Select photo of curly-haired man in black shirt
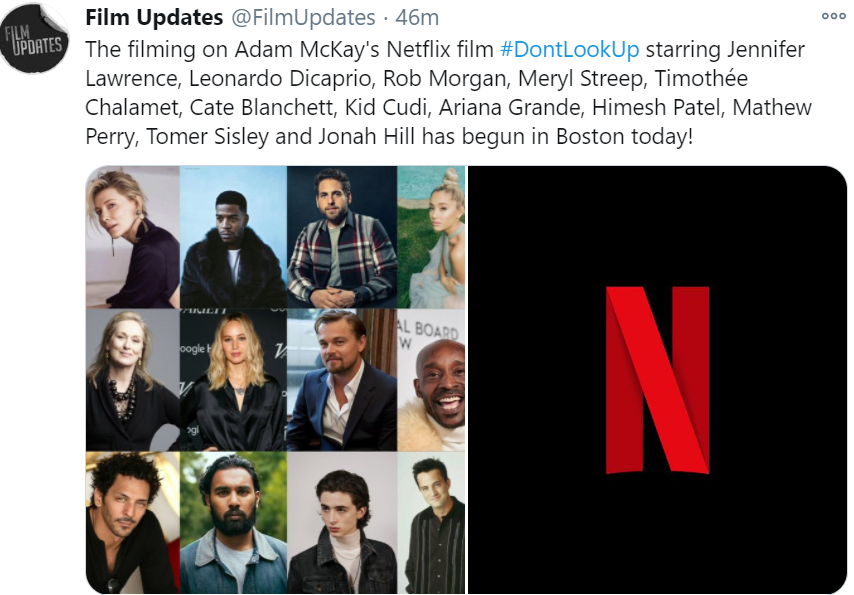 click(133, 523)
